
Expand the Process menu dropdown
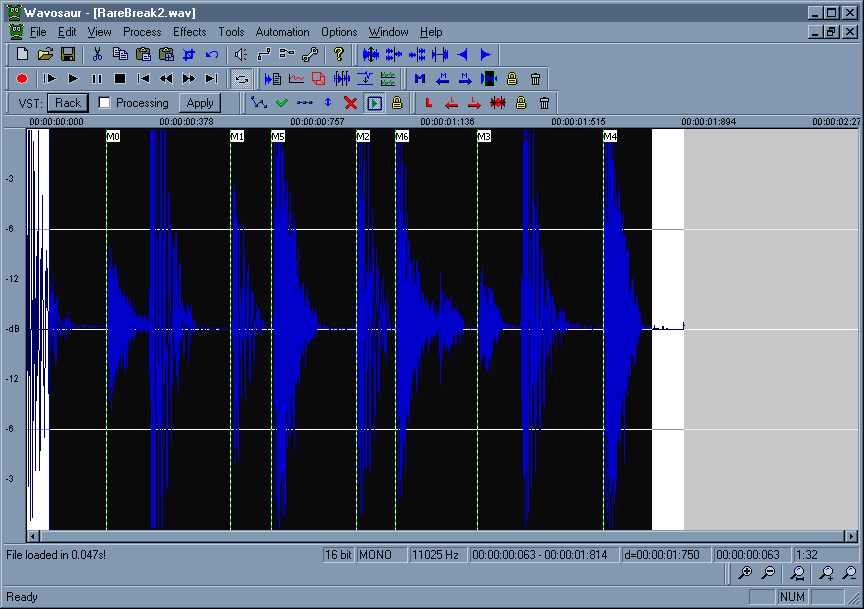point(142,32)
